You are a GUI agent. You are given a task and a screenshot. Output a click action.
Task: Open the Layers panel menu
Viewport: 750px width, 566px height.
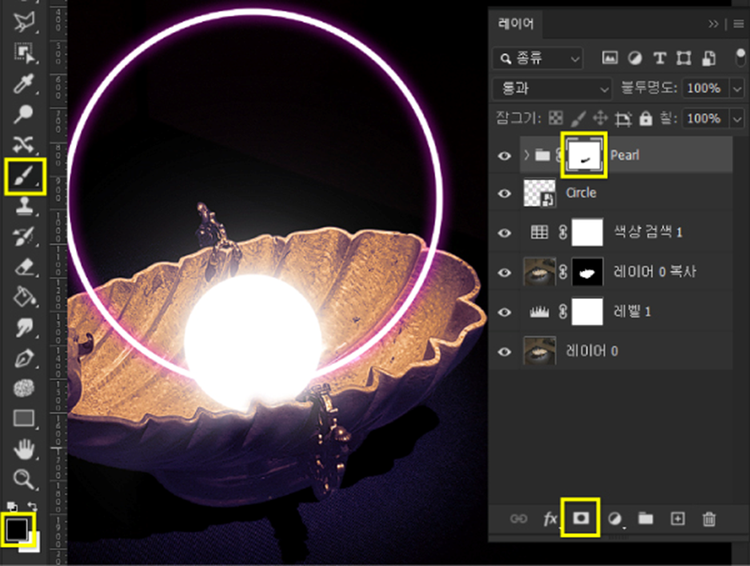tap(739, 23)
